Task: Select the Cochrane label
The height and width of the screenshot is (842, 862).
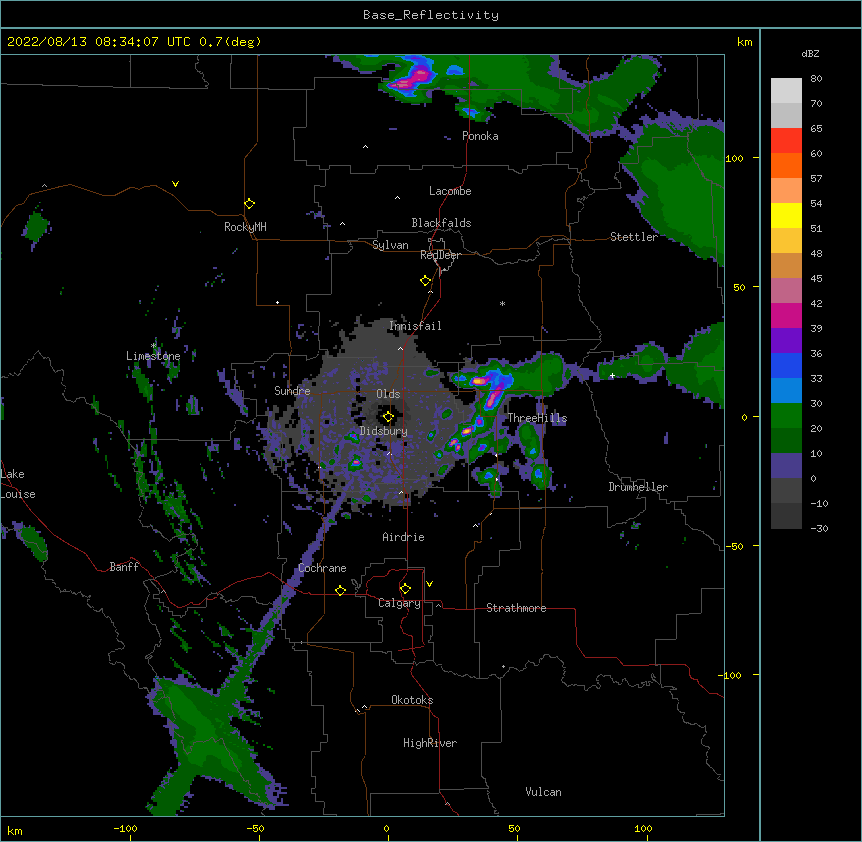Action: click(322, 568)
